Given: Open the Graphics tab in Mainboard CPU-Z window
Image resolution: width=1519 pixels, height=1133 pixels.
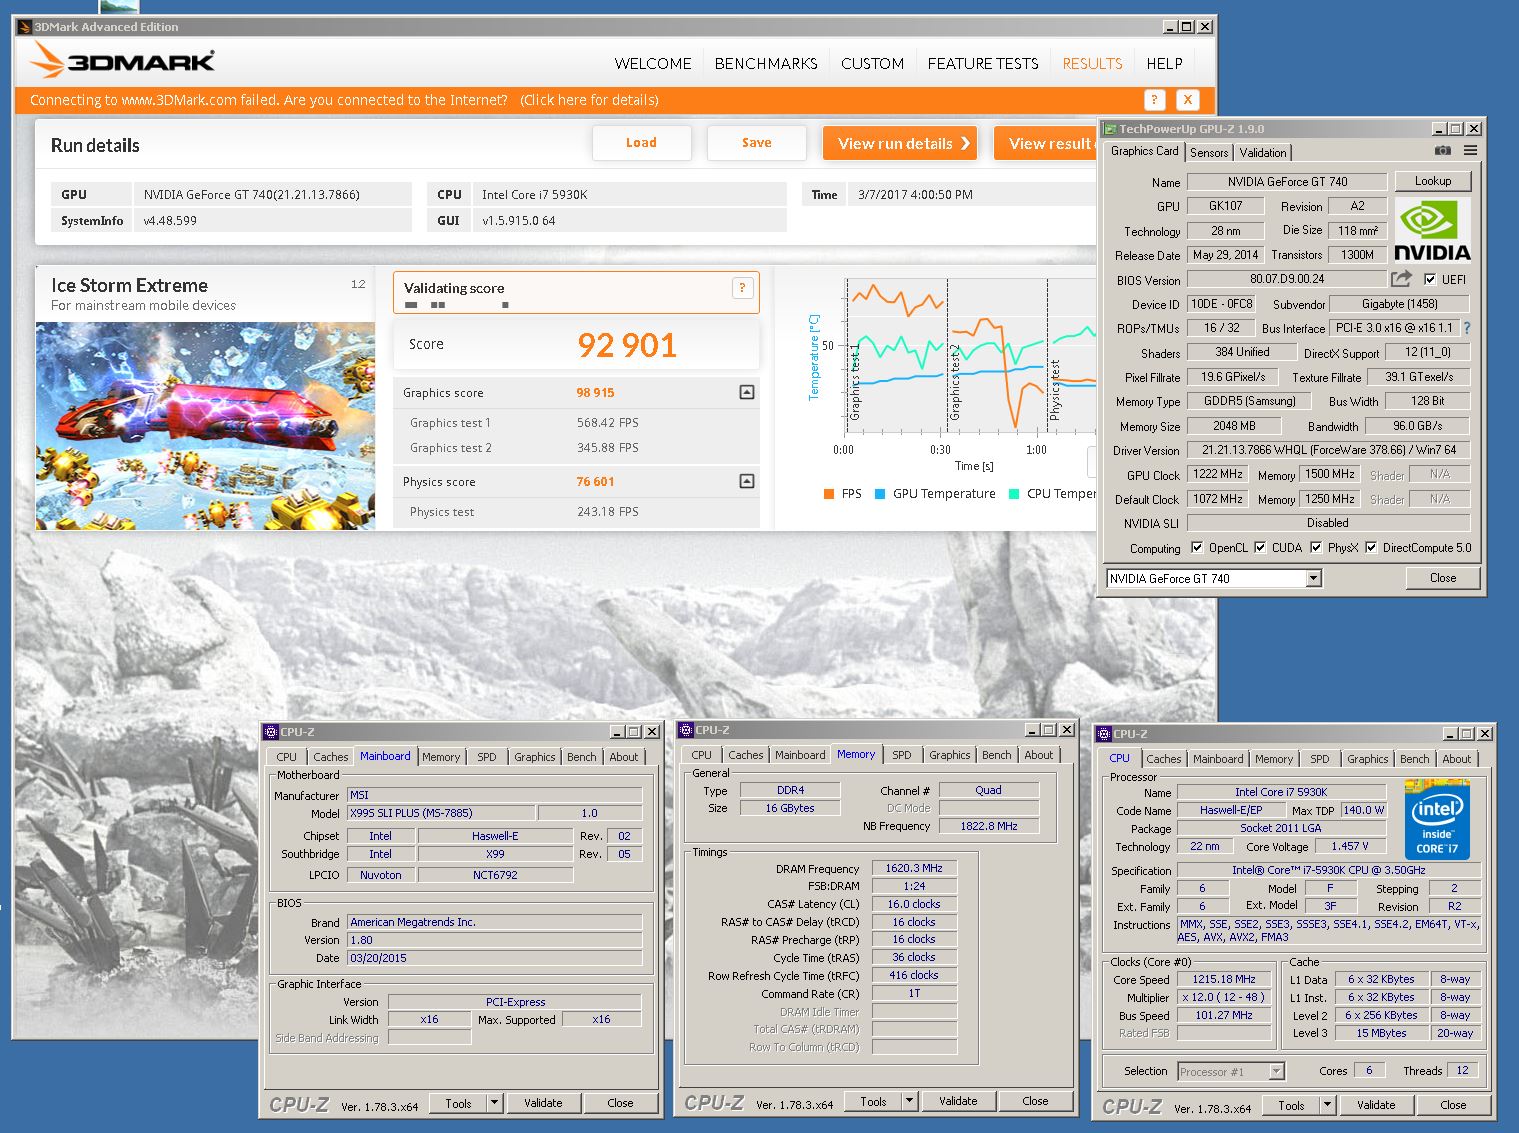Looking at the screenshot, I should click(x=534, y=757).
